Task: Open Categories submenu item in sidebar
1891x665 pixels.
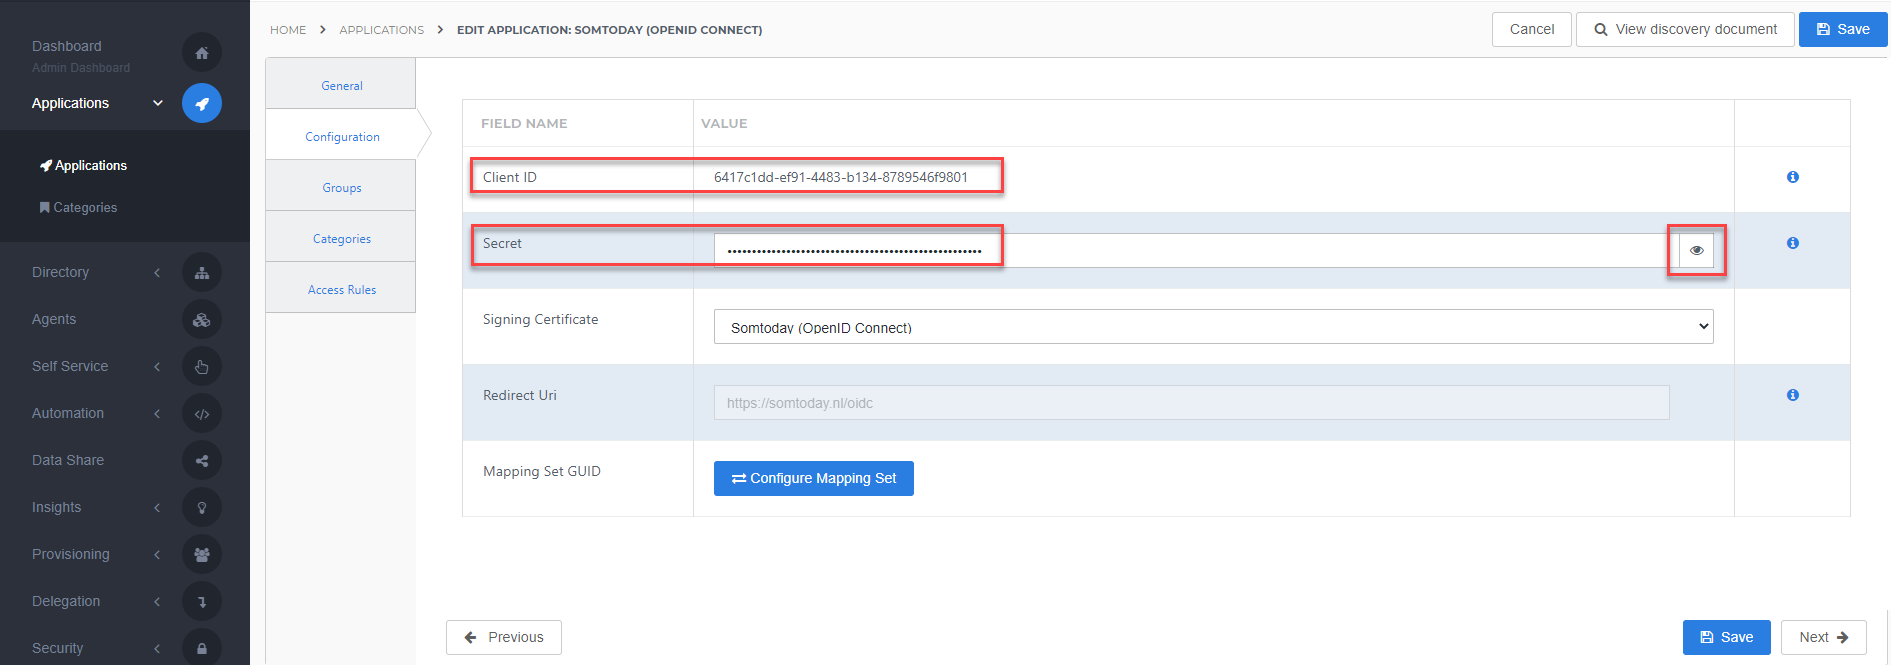Action: (x=79, y=208)
